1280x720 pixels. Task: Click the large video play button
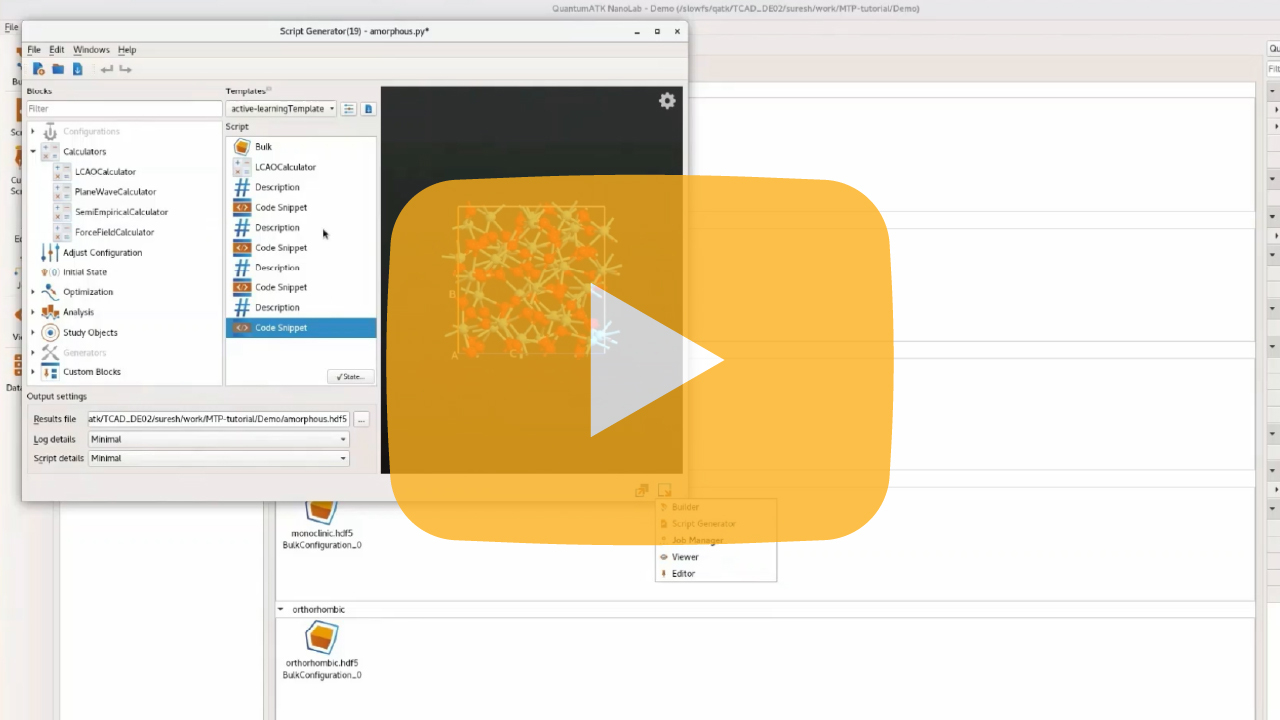[x=640, y=360]
